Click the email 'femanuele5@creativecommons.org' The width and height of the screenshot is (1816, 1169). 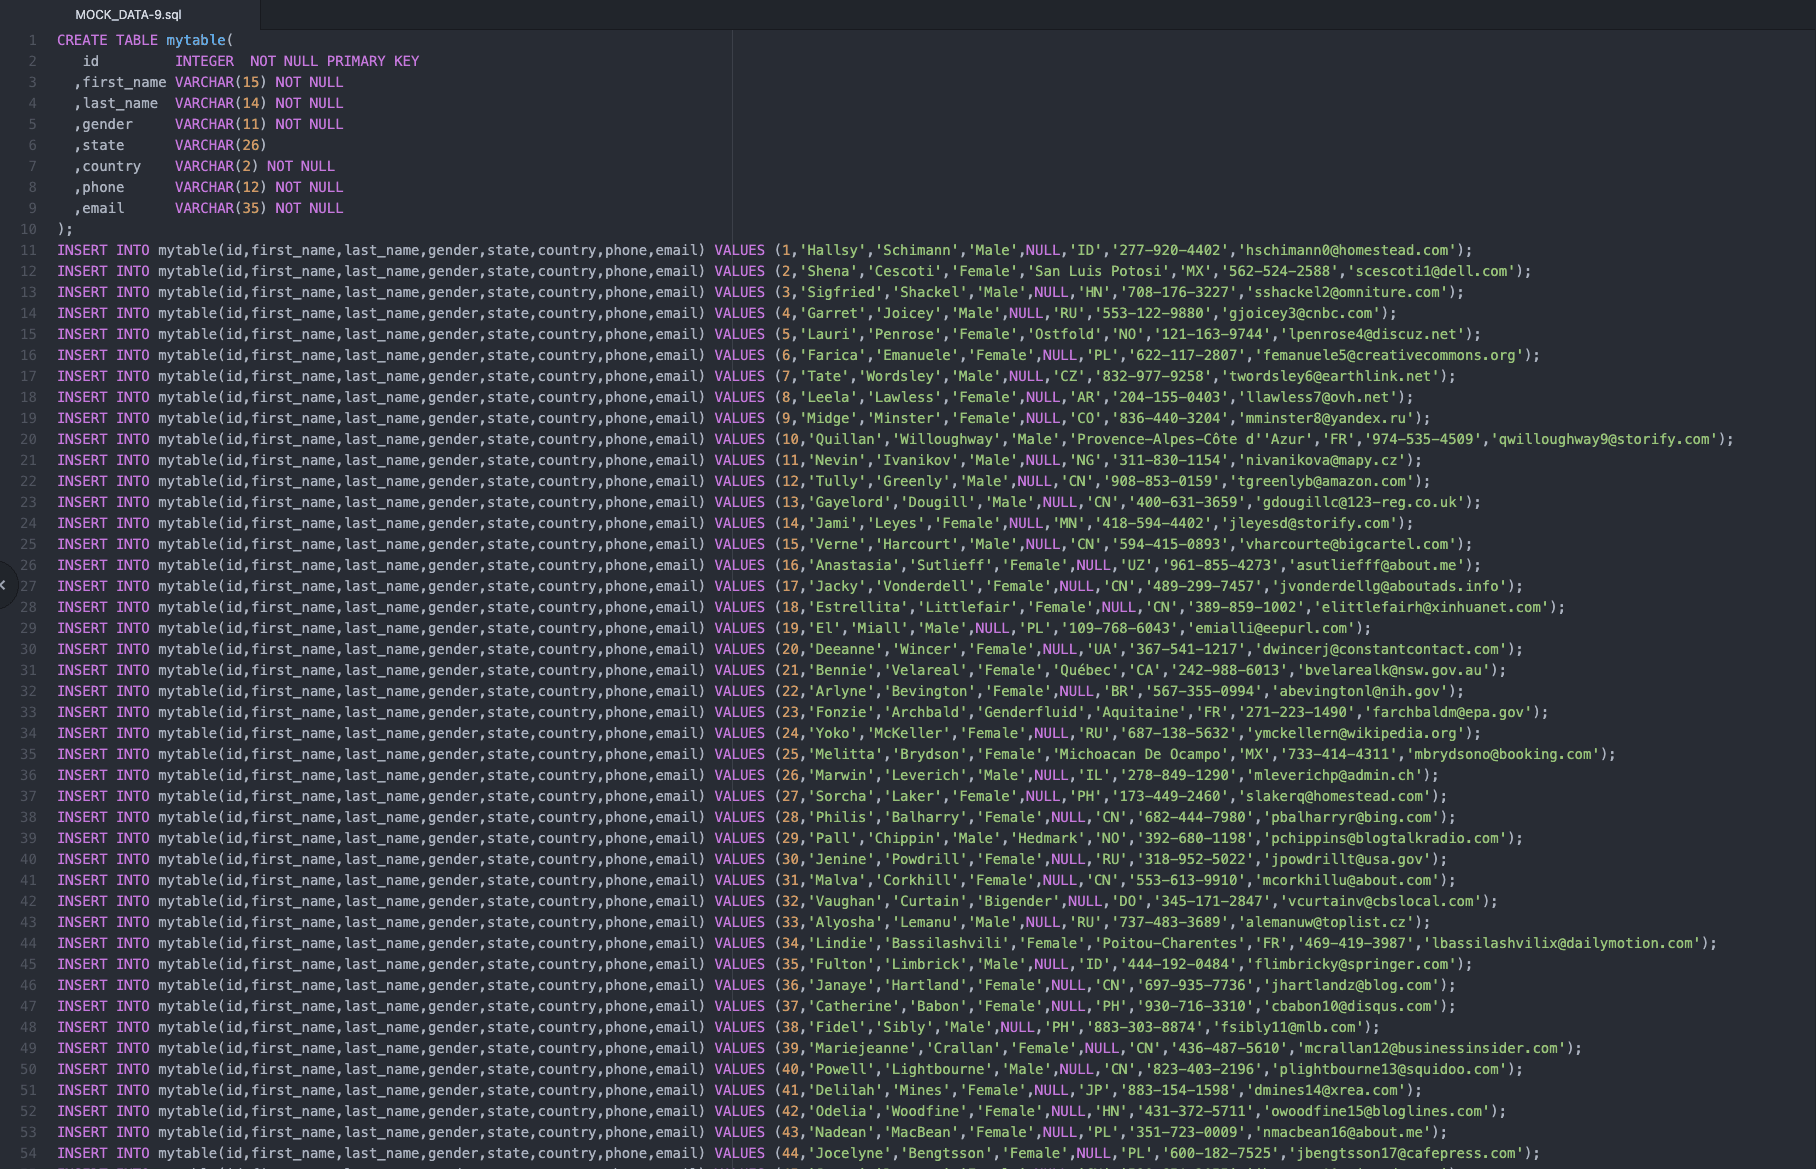click(x=1391, y=355)
